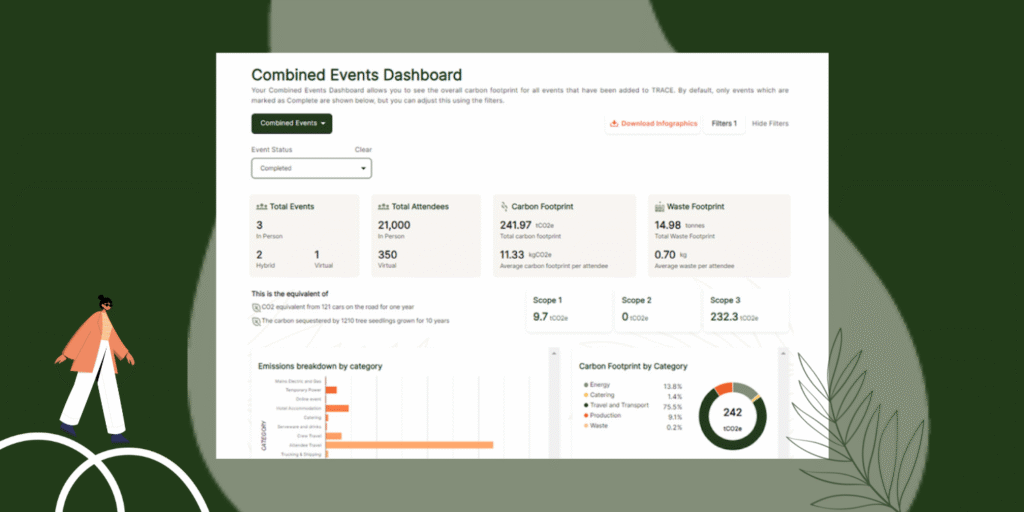Click the Carbon Footprint footprint icon

(504, 206)
